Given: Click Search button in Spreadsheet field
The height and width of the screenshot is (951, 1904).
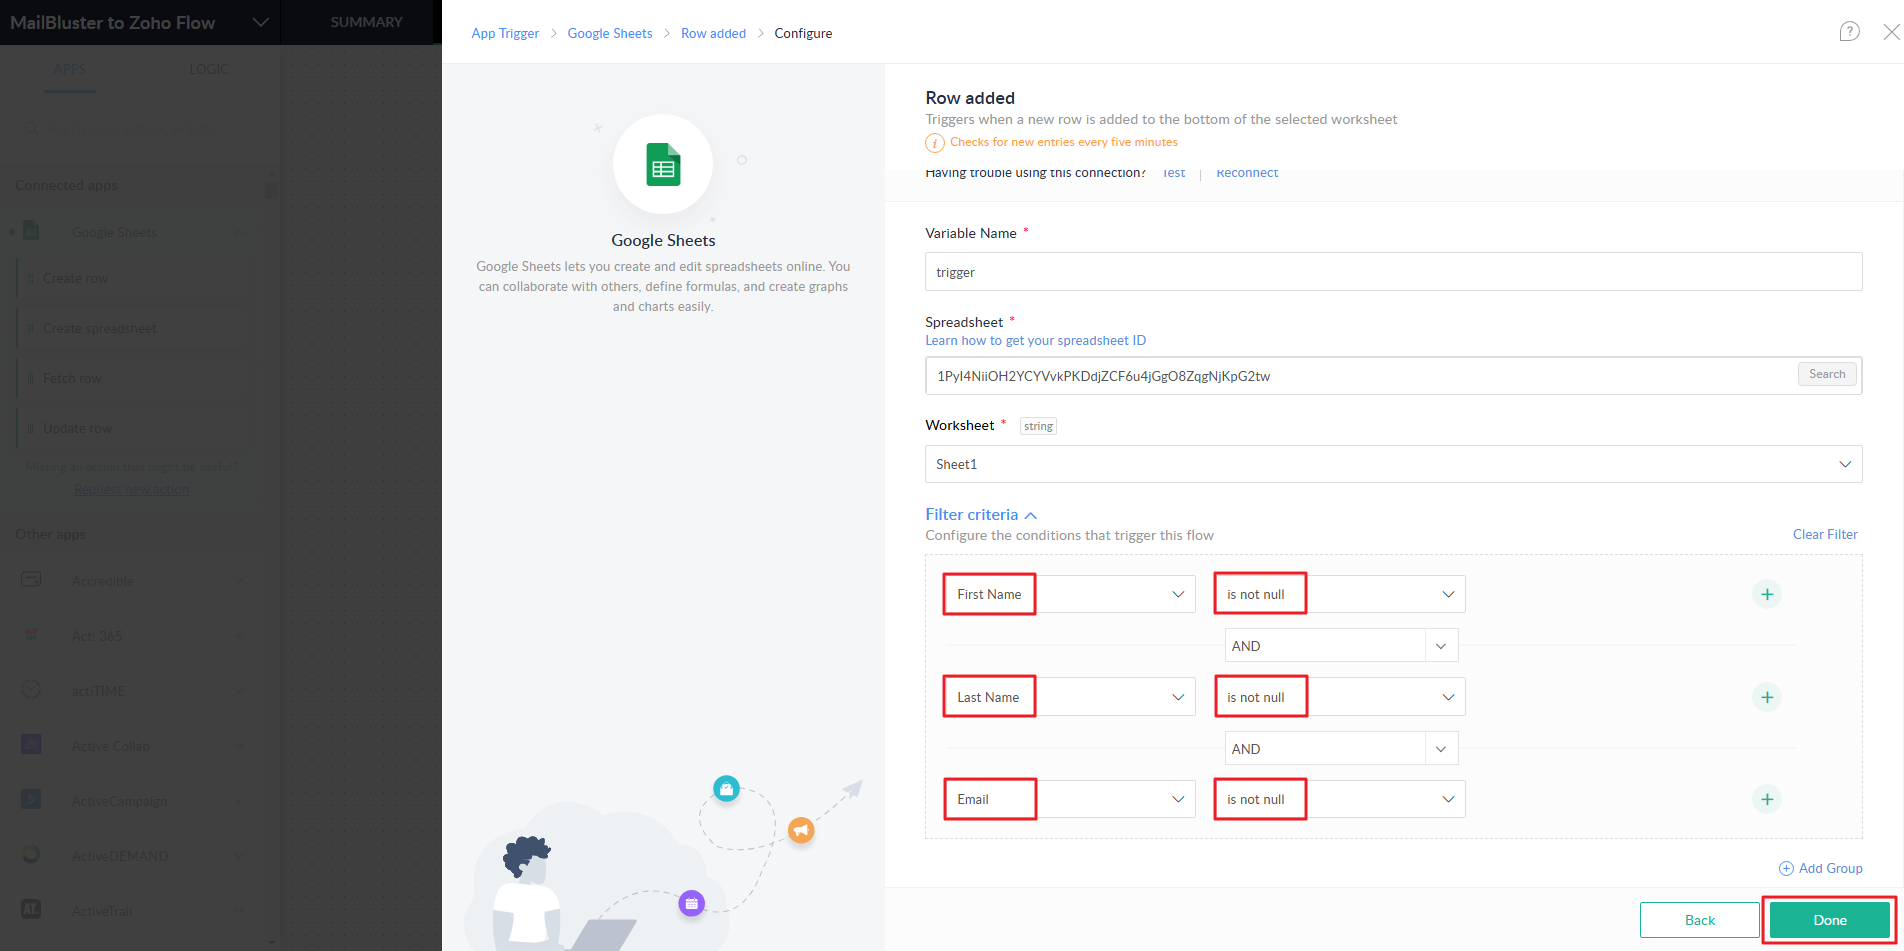Looking at the screenshot, I should click(1826, 374).
